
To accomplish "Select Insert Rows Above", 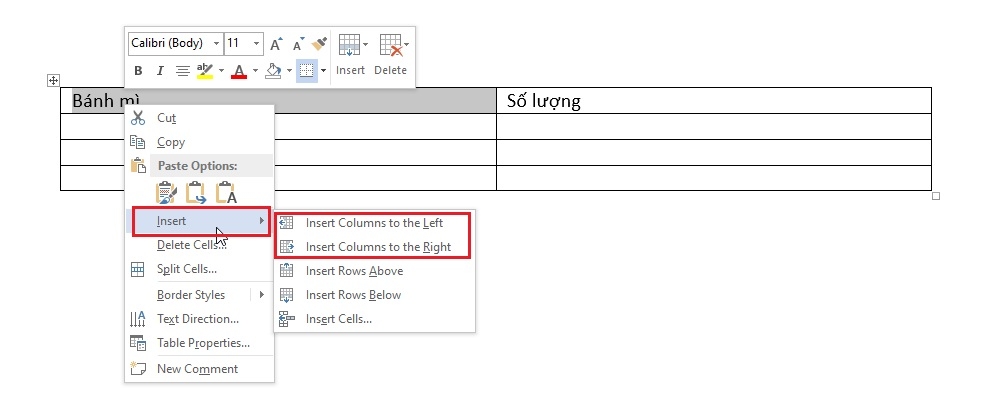I will tap(375, 271).
